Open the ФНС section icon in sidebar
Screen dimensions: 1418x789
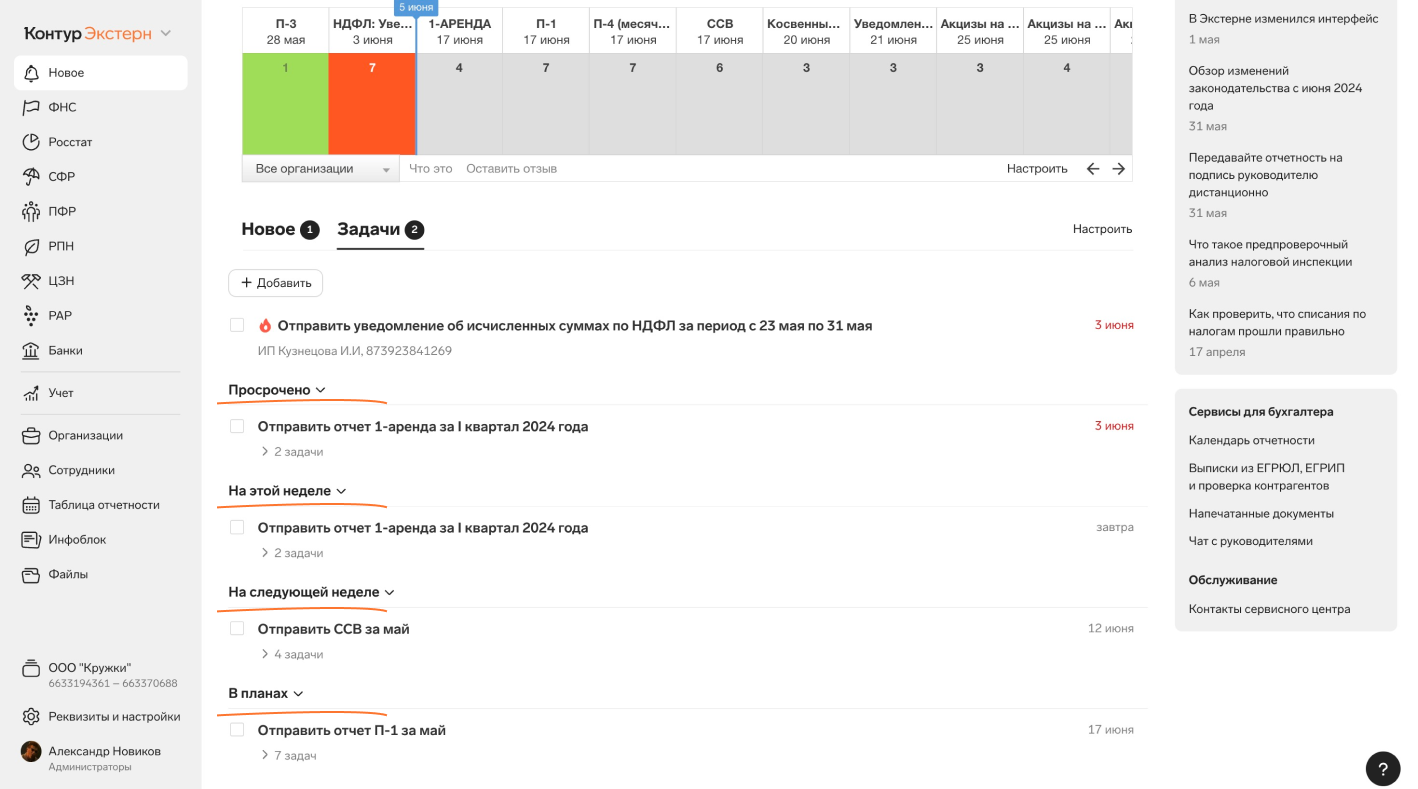click(31, 107)
